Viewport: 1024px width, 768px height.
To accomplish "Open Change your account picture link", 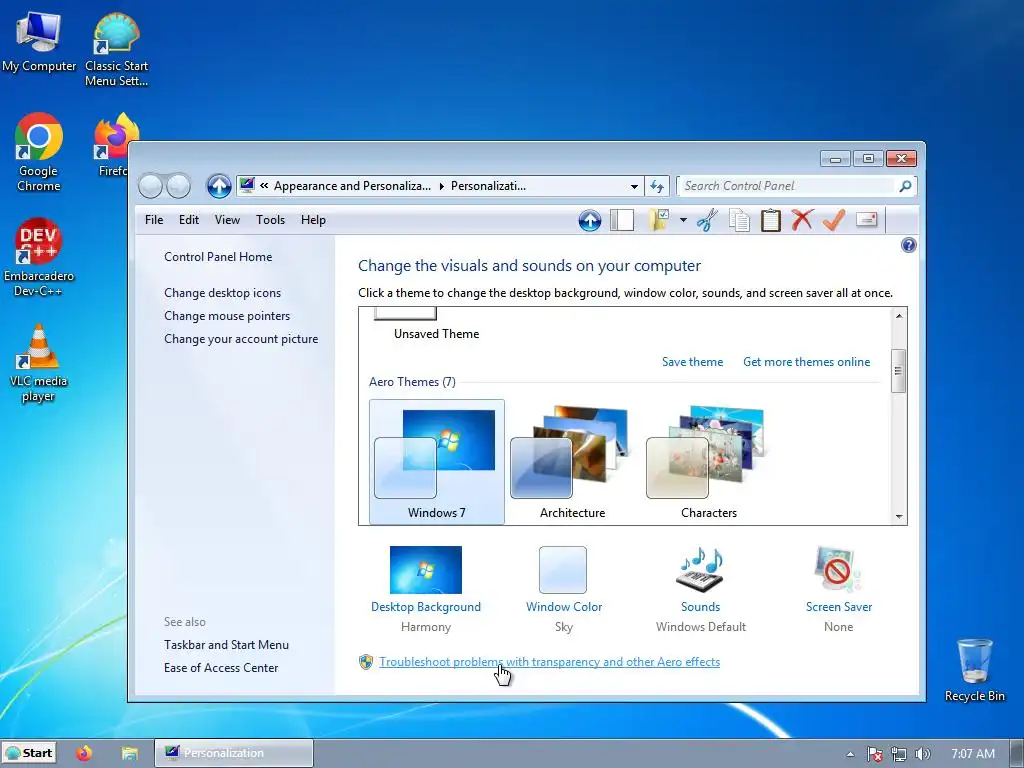I will coord(241,339).
